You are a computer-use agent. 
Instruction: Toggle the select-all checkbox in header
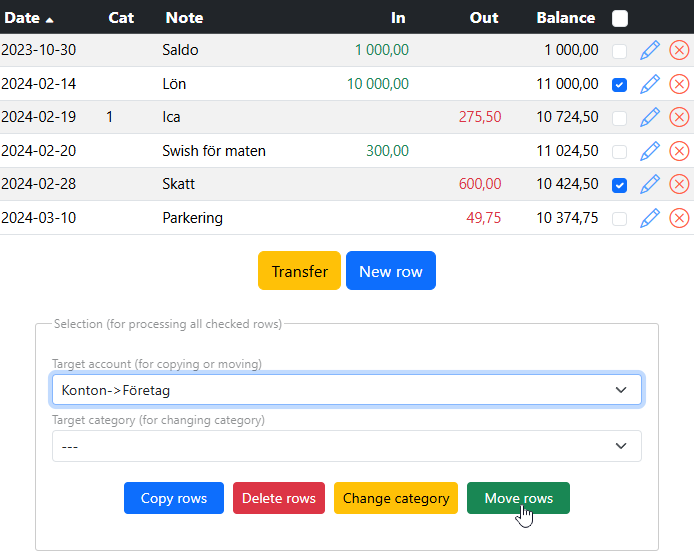point(620,18)
